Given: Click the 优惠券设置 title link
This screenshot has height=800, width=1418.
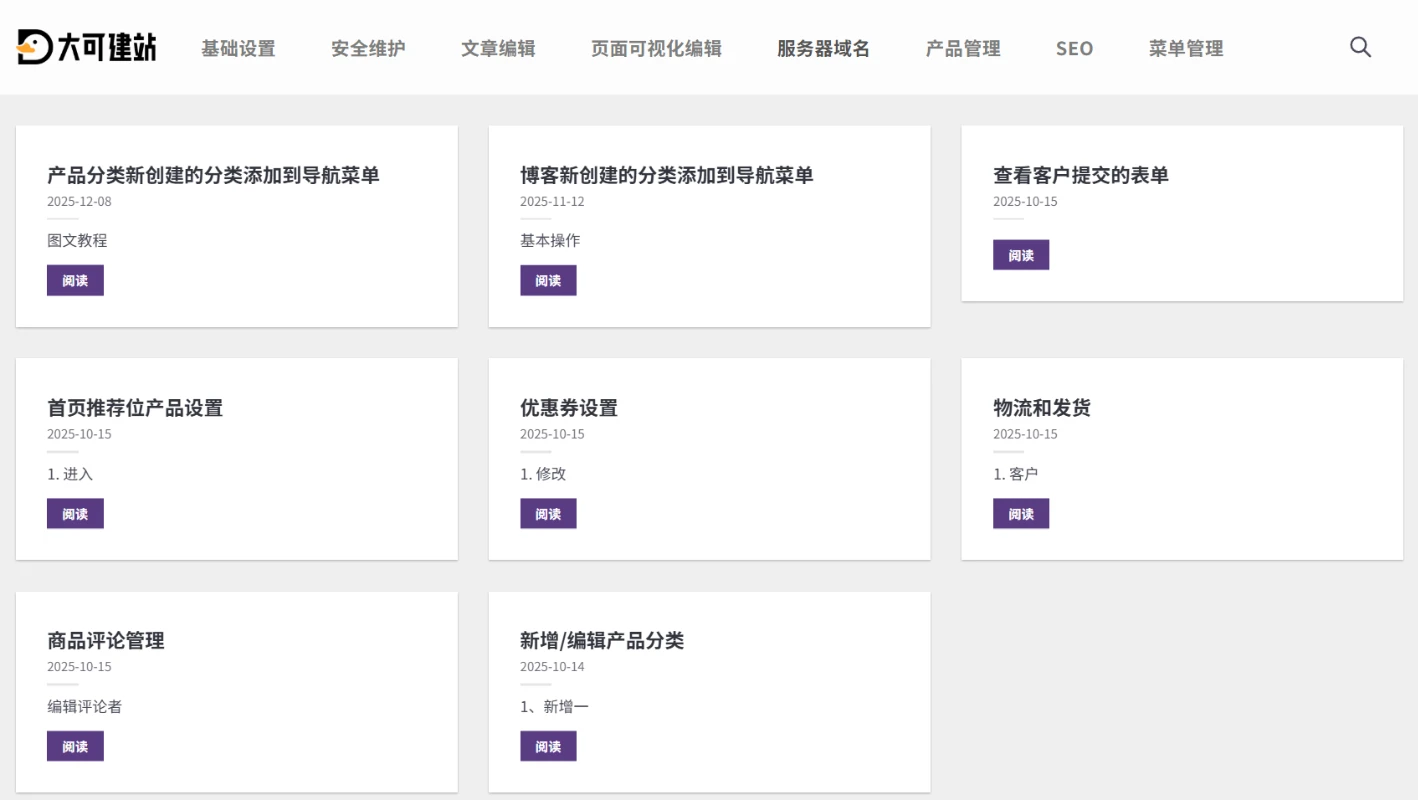Looking at the screenshot, I should click(569, 408).
